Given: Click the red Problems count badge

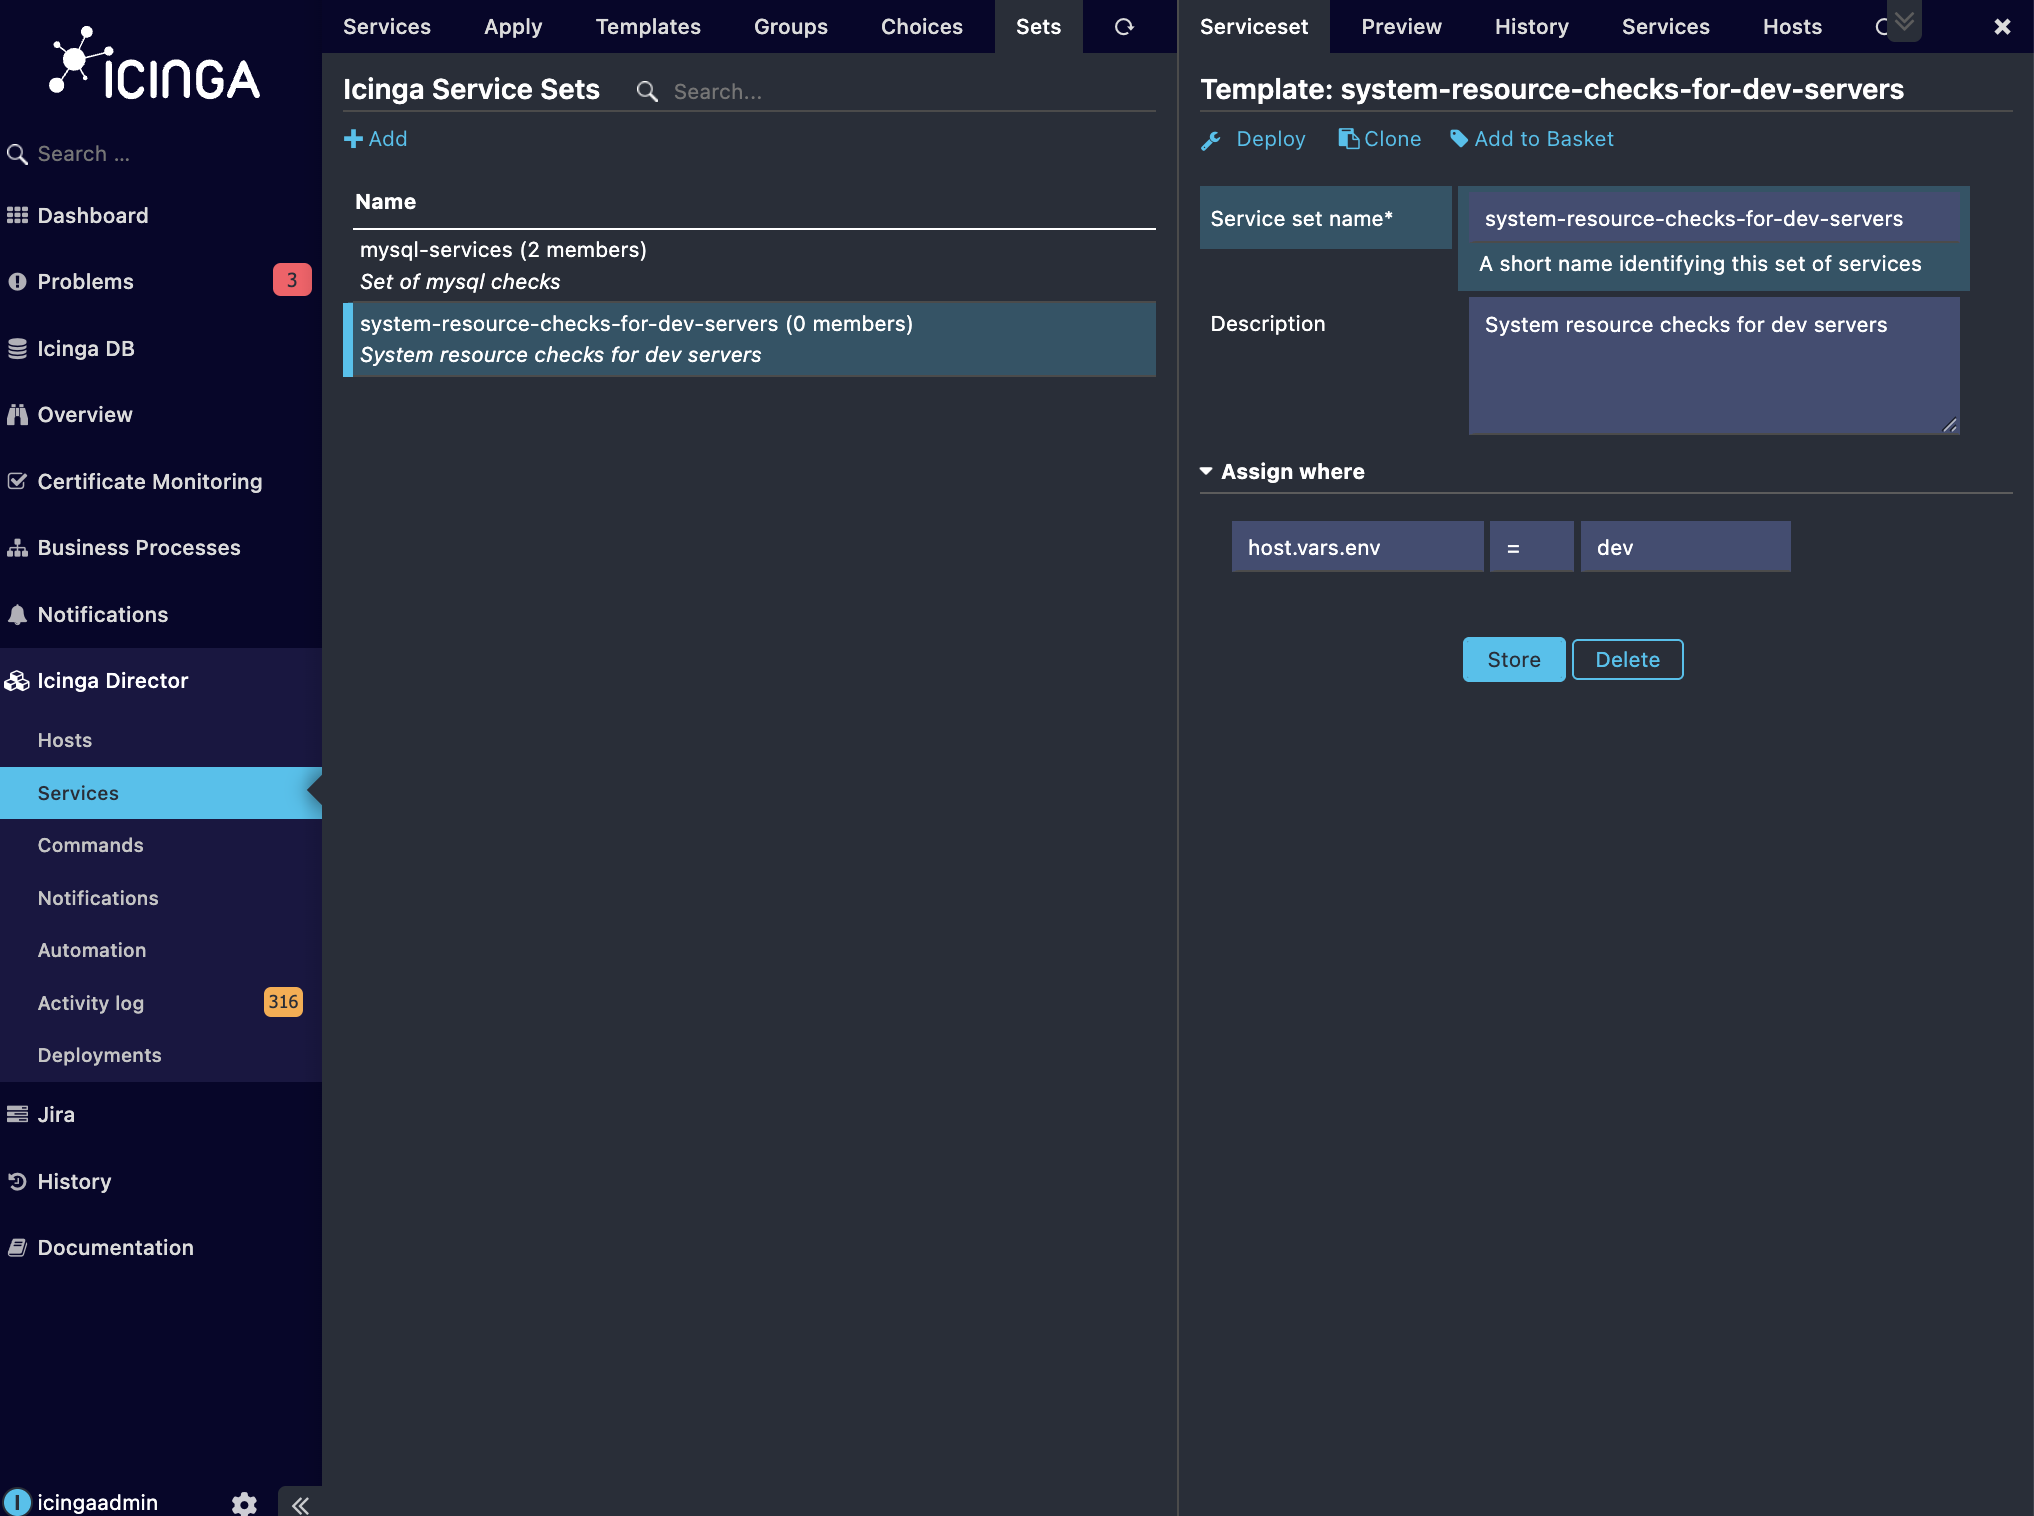Looking at the screenshot, I should click(292, 280).
